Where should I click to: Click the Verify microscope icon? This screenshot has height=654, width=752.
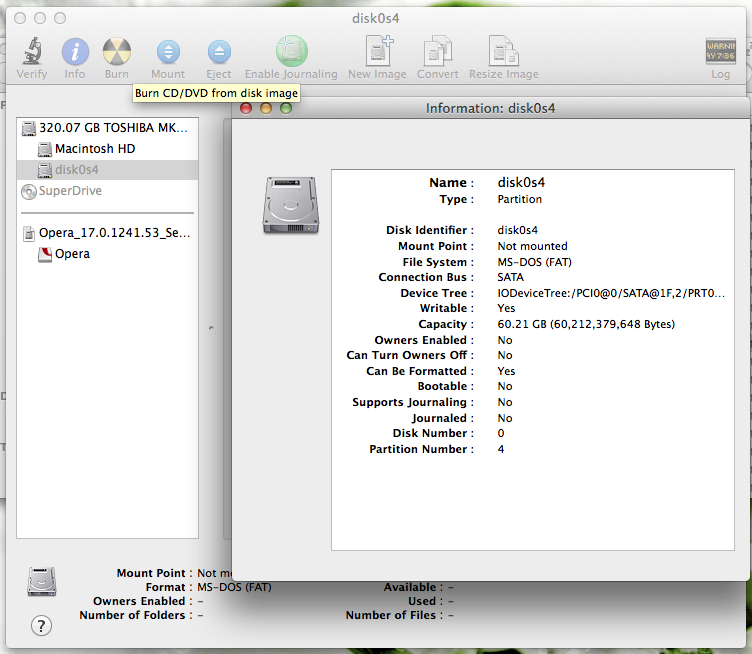(x=32, y=51)
